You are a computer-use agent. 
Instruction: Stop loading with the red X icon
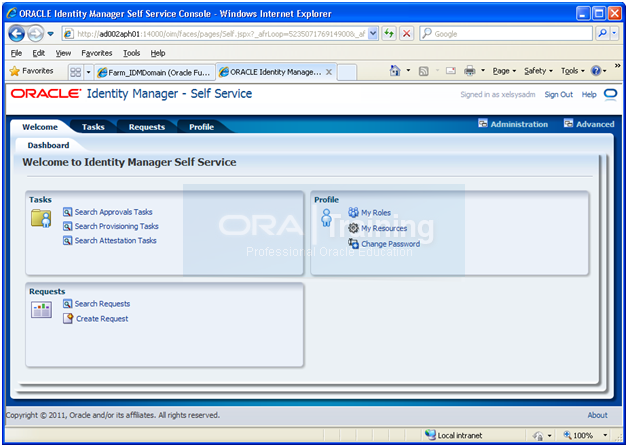pos(407,34)
